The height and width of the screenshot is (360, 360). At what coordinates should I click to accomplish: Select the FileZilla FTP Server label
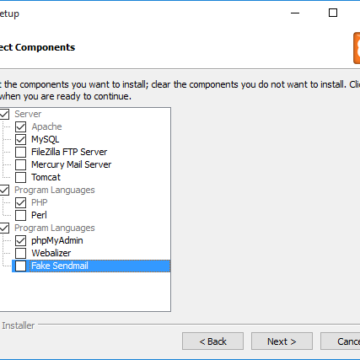tap(69, 152)
